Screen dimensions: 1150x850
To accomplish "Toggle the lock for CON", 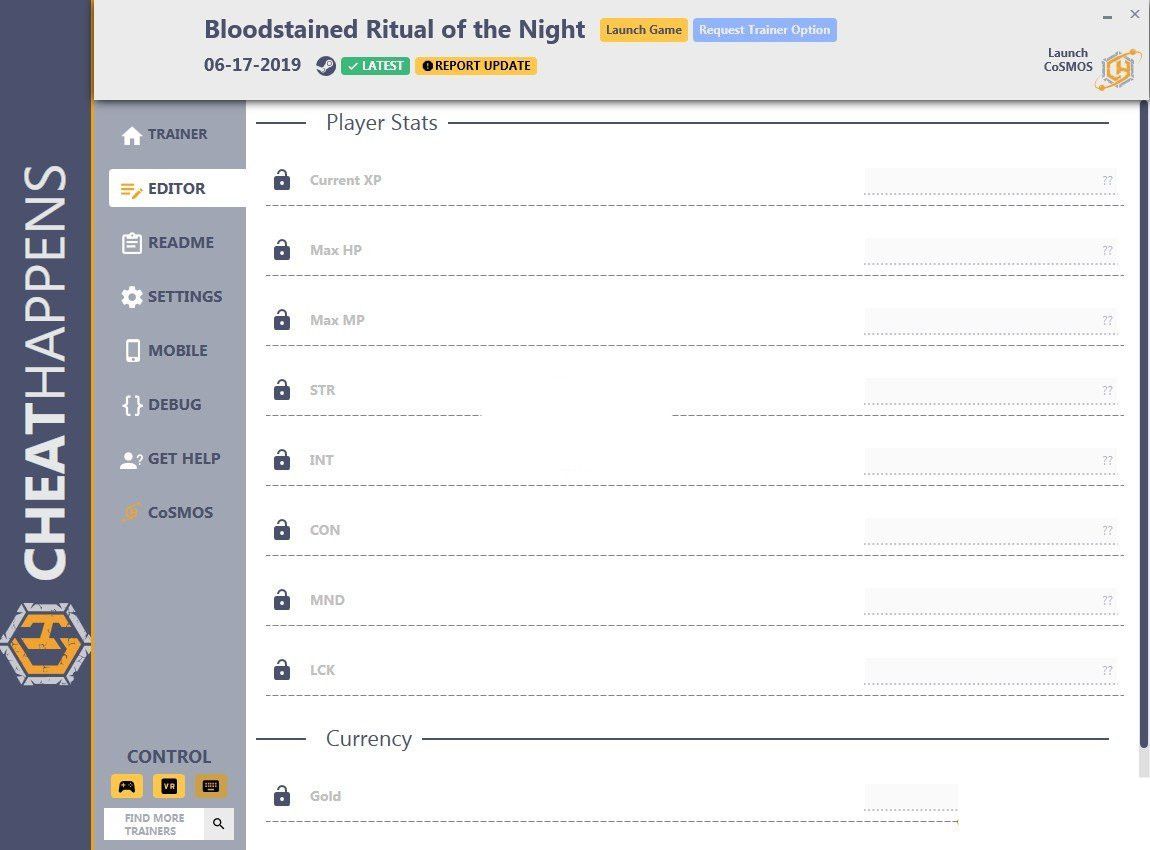I will point(282,530).
